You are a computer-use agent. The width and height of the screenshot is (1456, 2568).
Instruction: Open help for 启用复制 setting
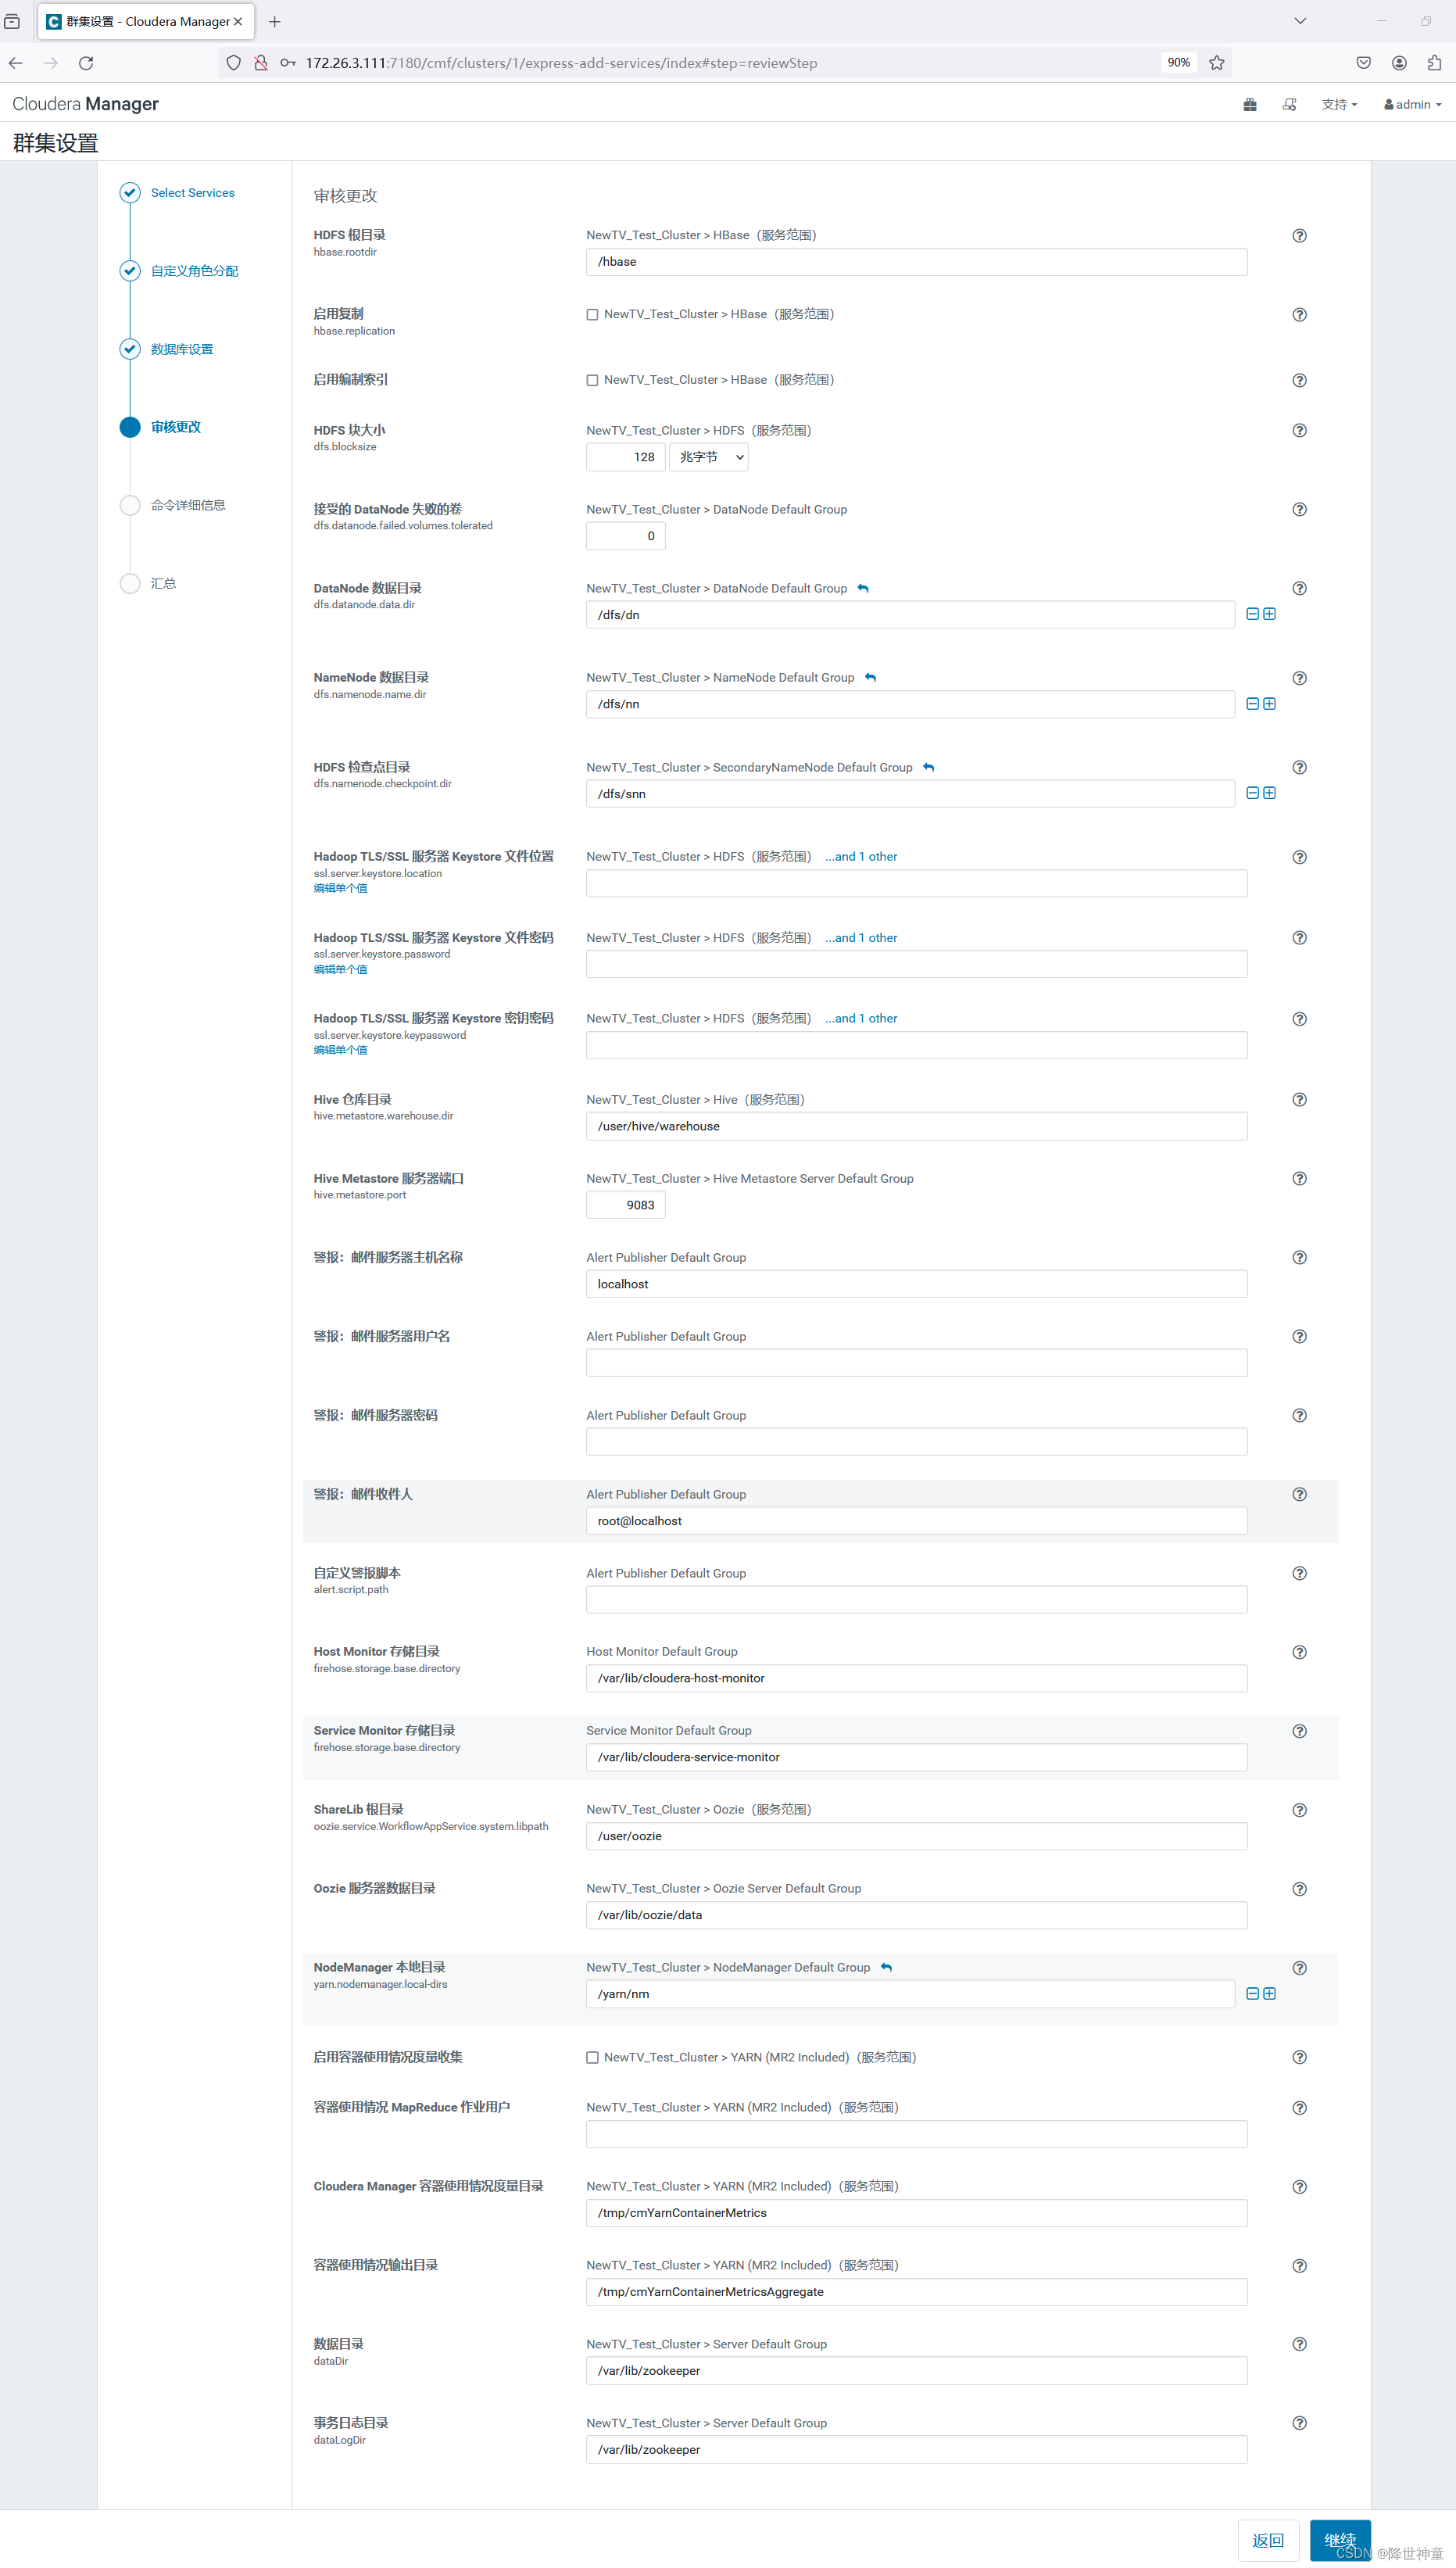click(1299, 315)
